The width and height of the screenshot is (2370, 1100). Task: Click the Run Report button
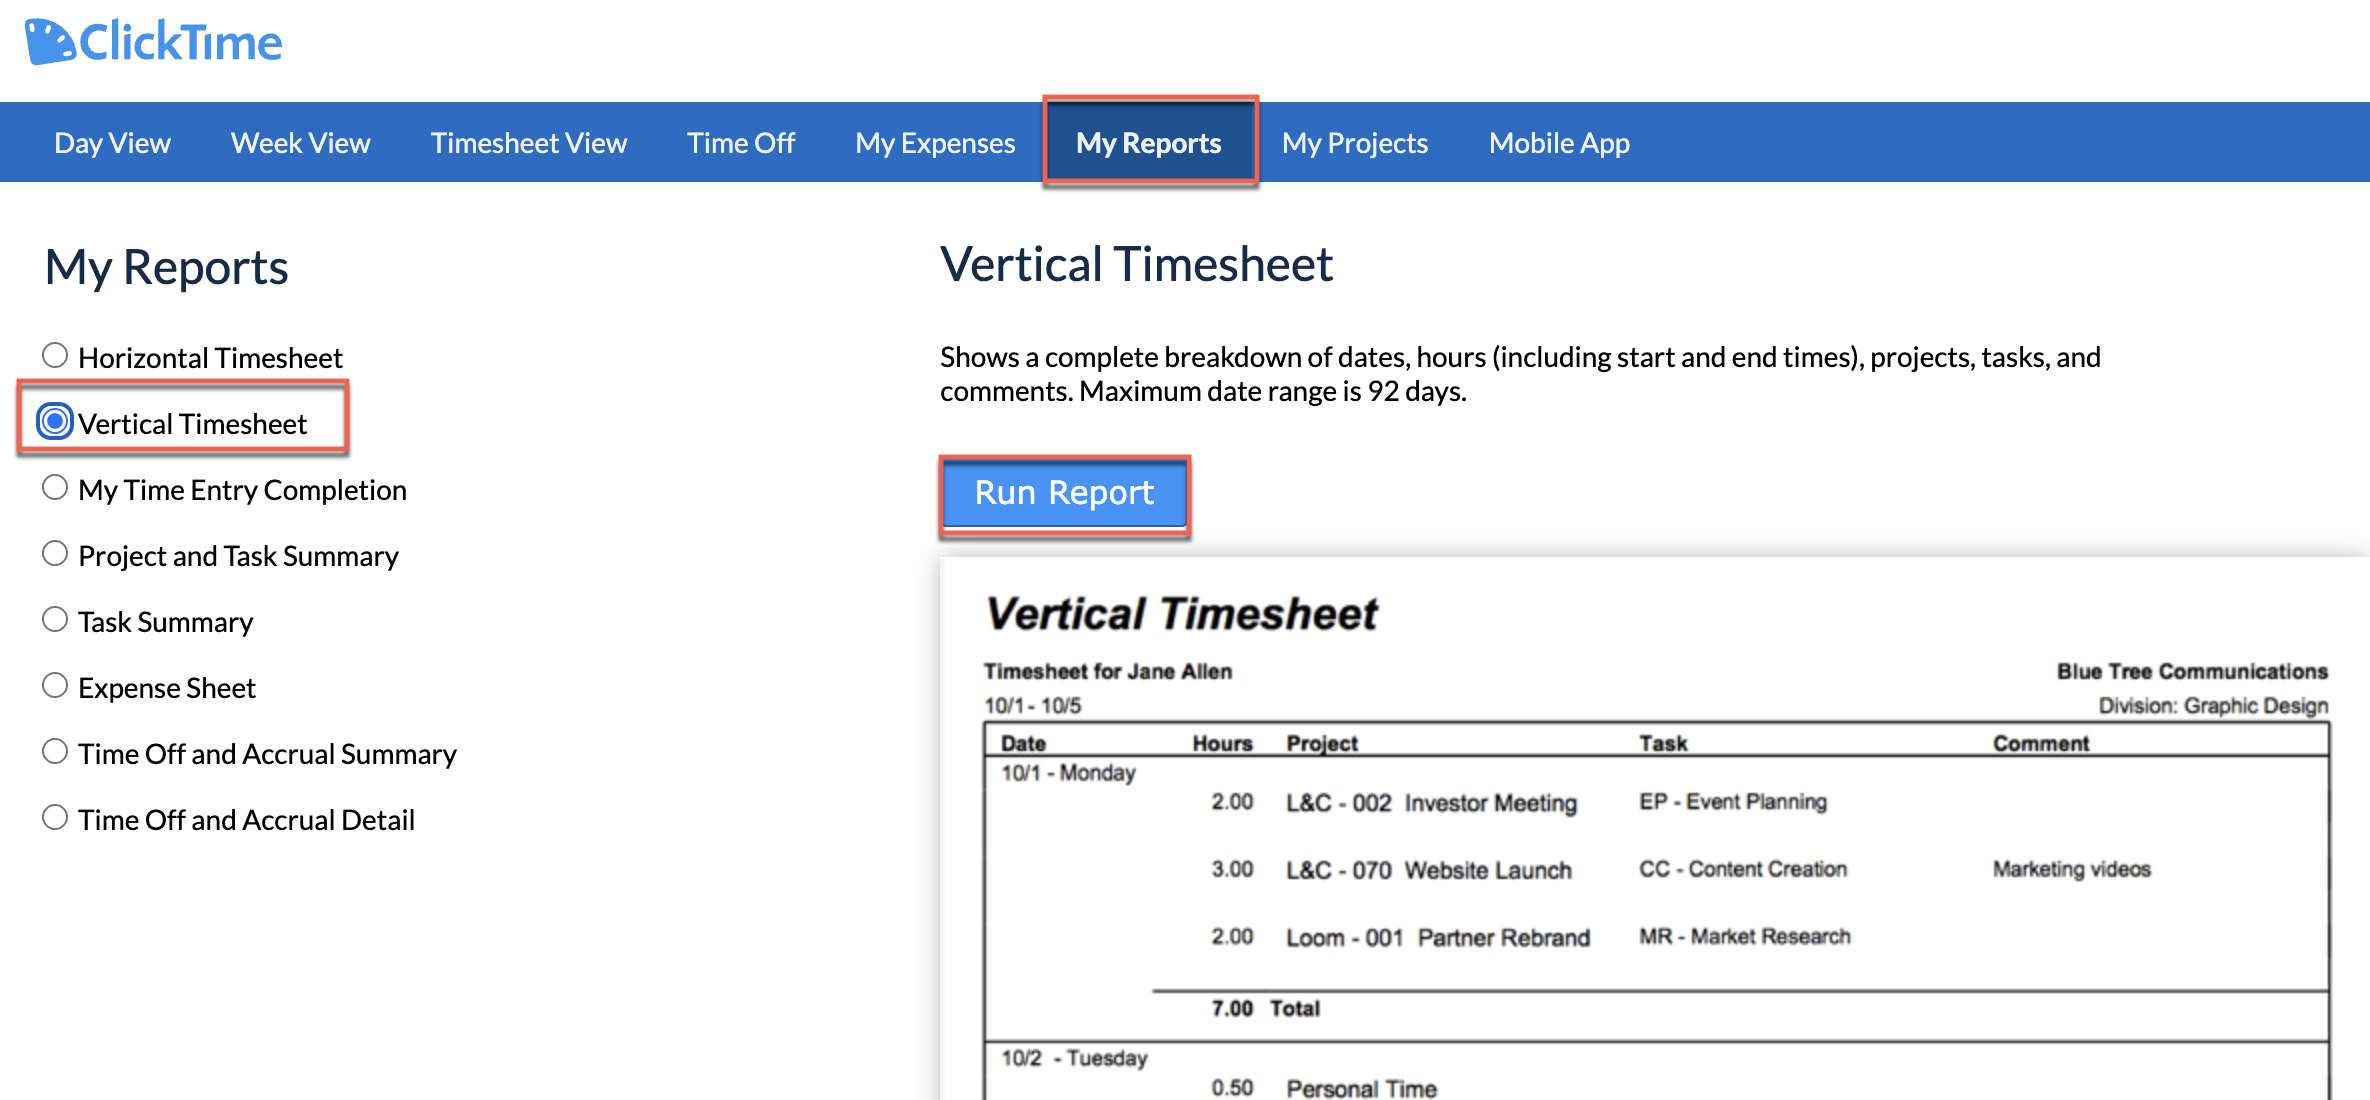pos(1065,493)
